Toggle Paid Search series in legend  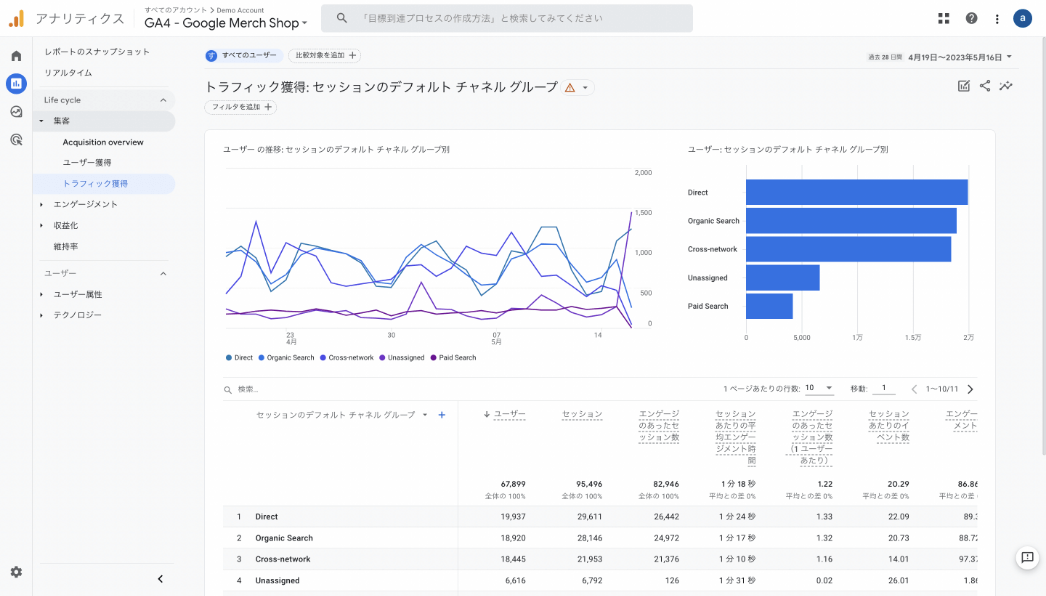pos(453,358)
